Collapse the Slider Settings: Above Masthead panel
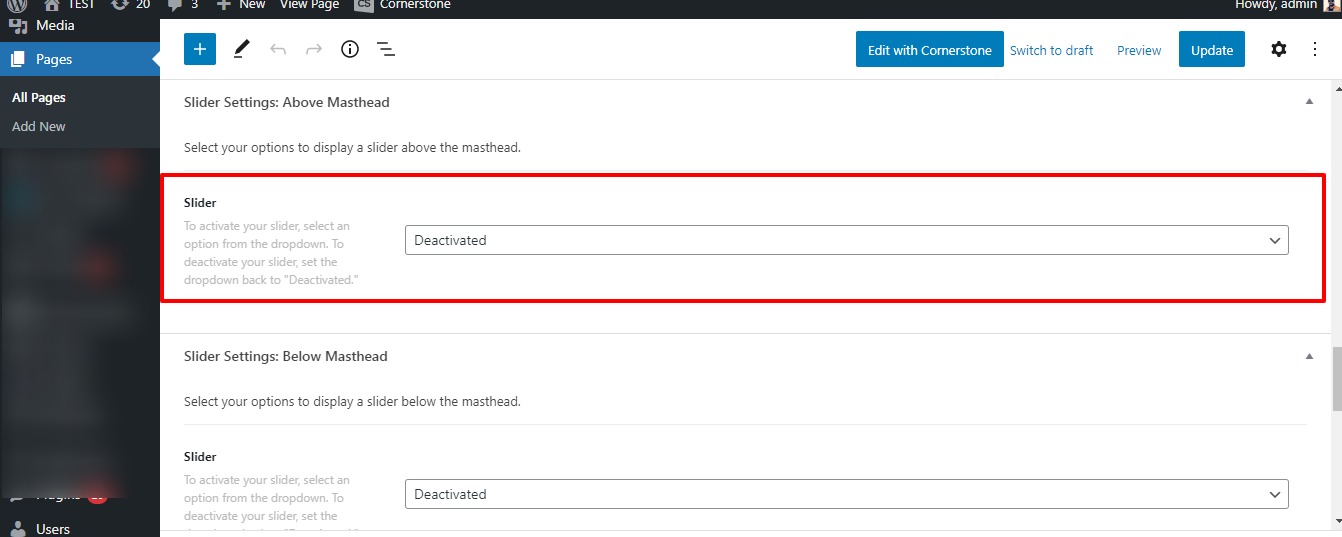 pos(1309,102)
